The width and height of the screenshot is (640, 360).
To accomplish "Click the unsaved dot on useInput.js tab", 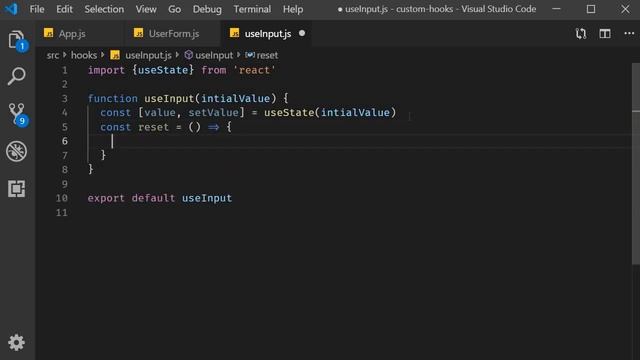I will pos(302,33).
